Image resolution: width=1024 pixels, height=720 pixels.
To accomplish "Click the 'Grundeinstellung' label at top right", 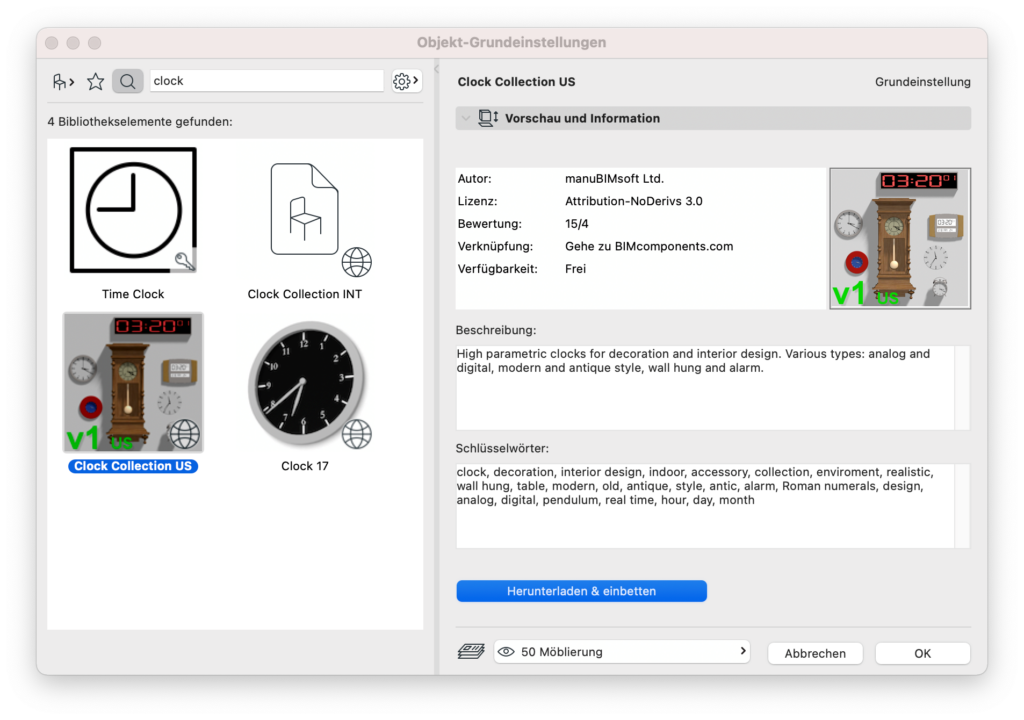I will pyautogui.click(x=922, y=82).
